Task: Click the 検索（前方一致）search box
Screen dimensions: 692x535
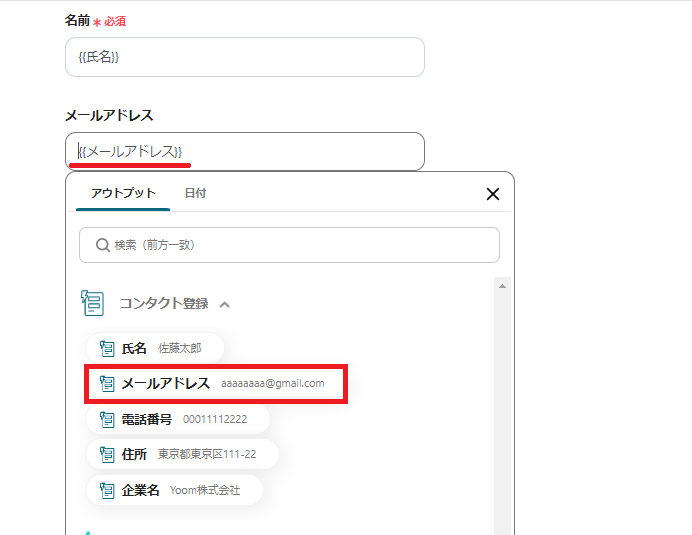Action: coord(289,245)
